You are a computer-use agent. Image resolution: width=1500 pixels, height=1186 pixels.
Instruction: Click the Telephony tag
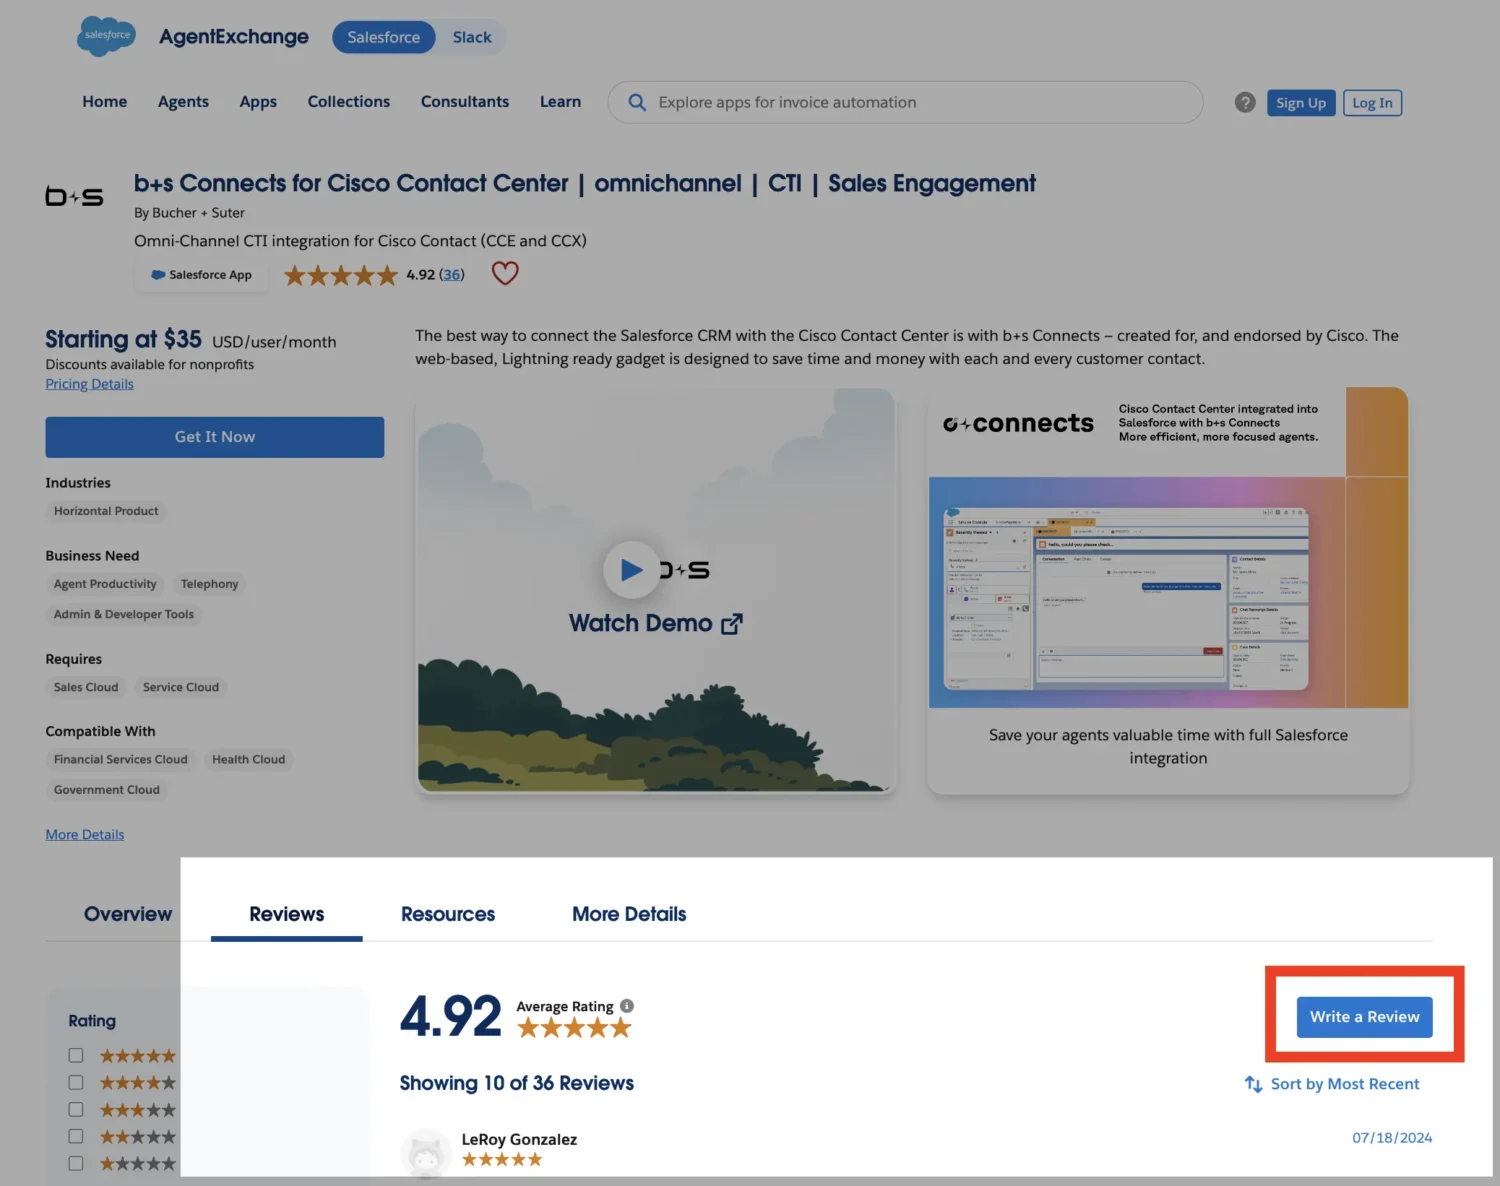210,584
